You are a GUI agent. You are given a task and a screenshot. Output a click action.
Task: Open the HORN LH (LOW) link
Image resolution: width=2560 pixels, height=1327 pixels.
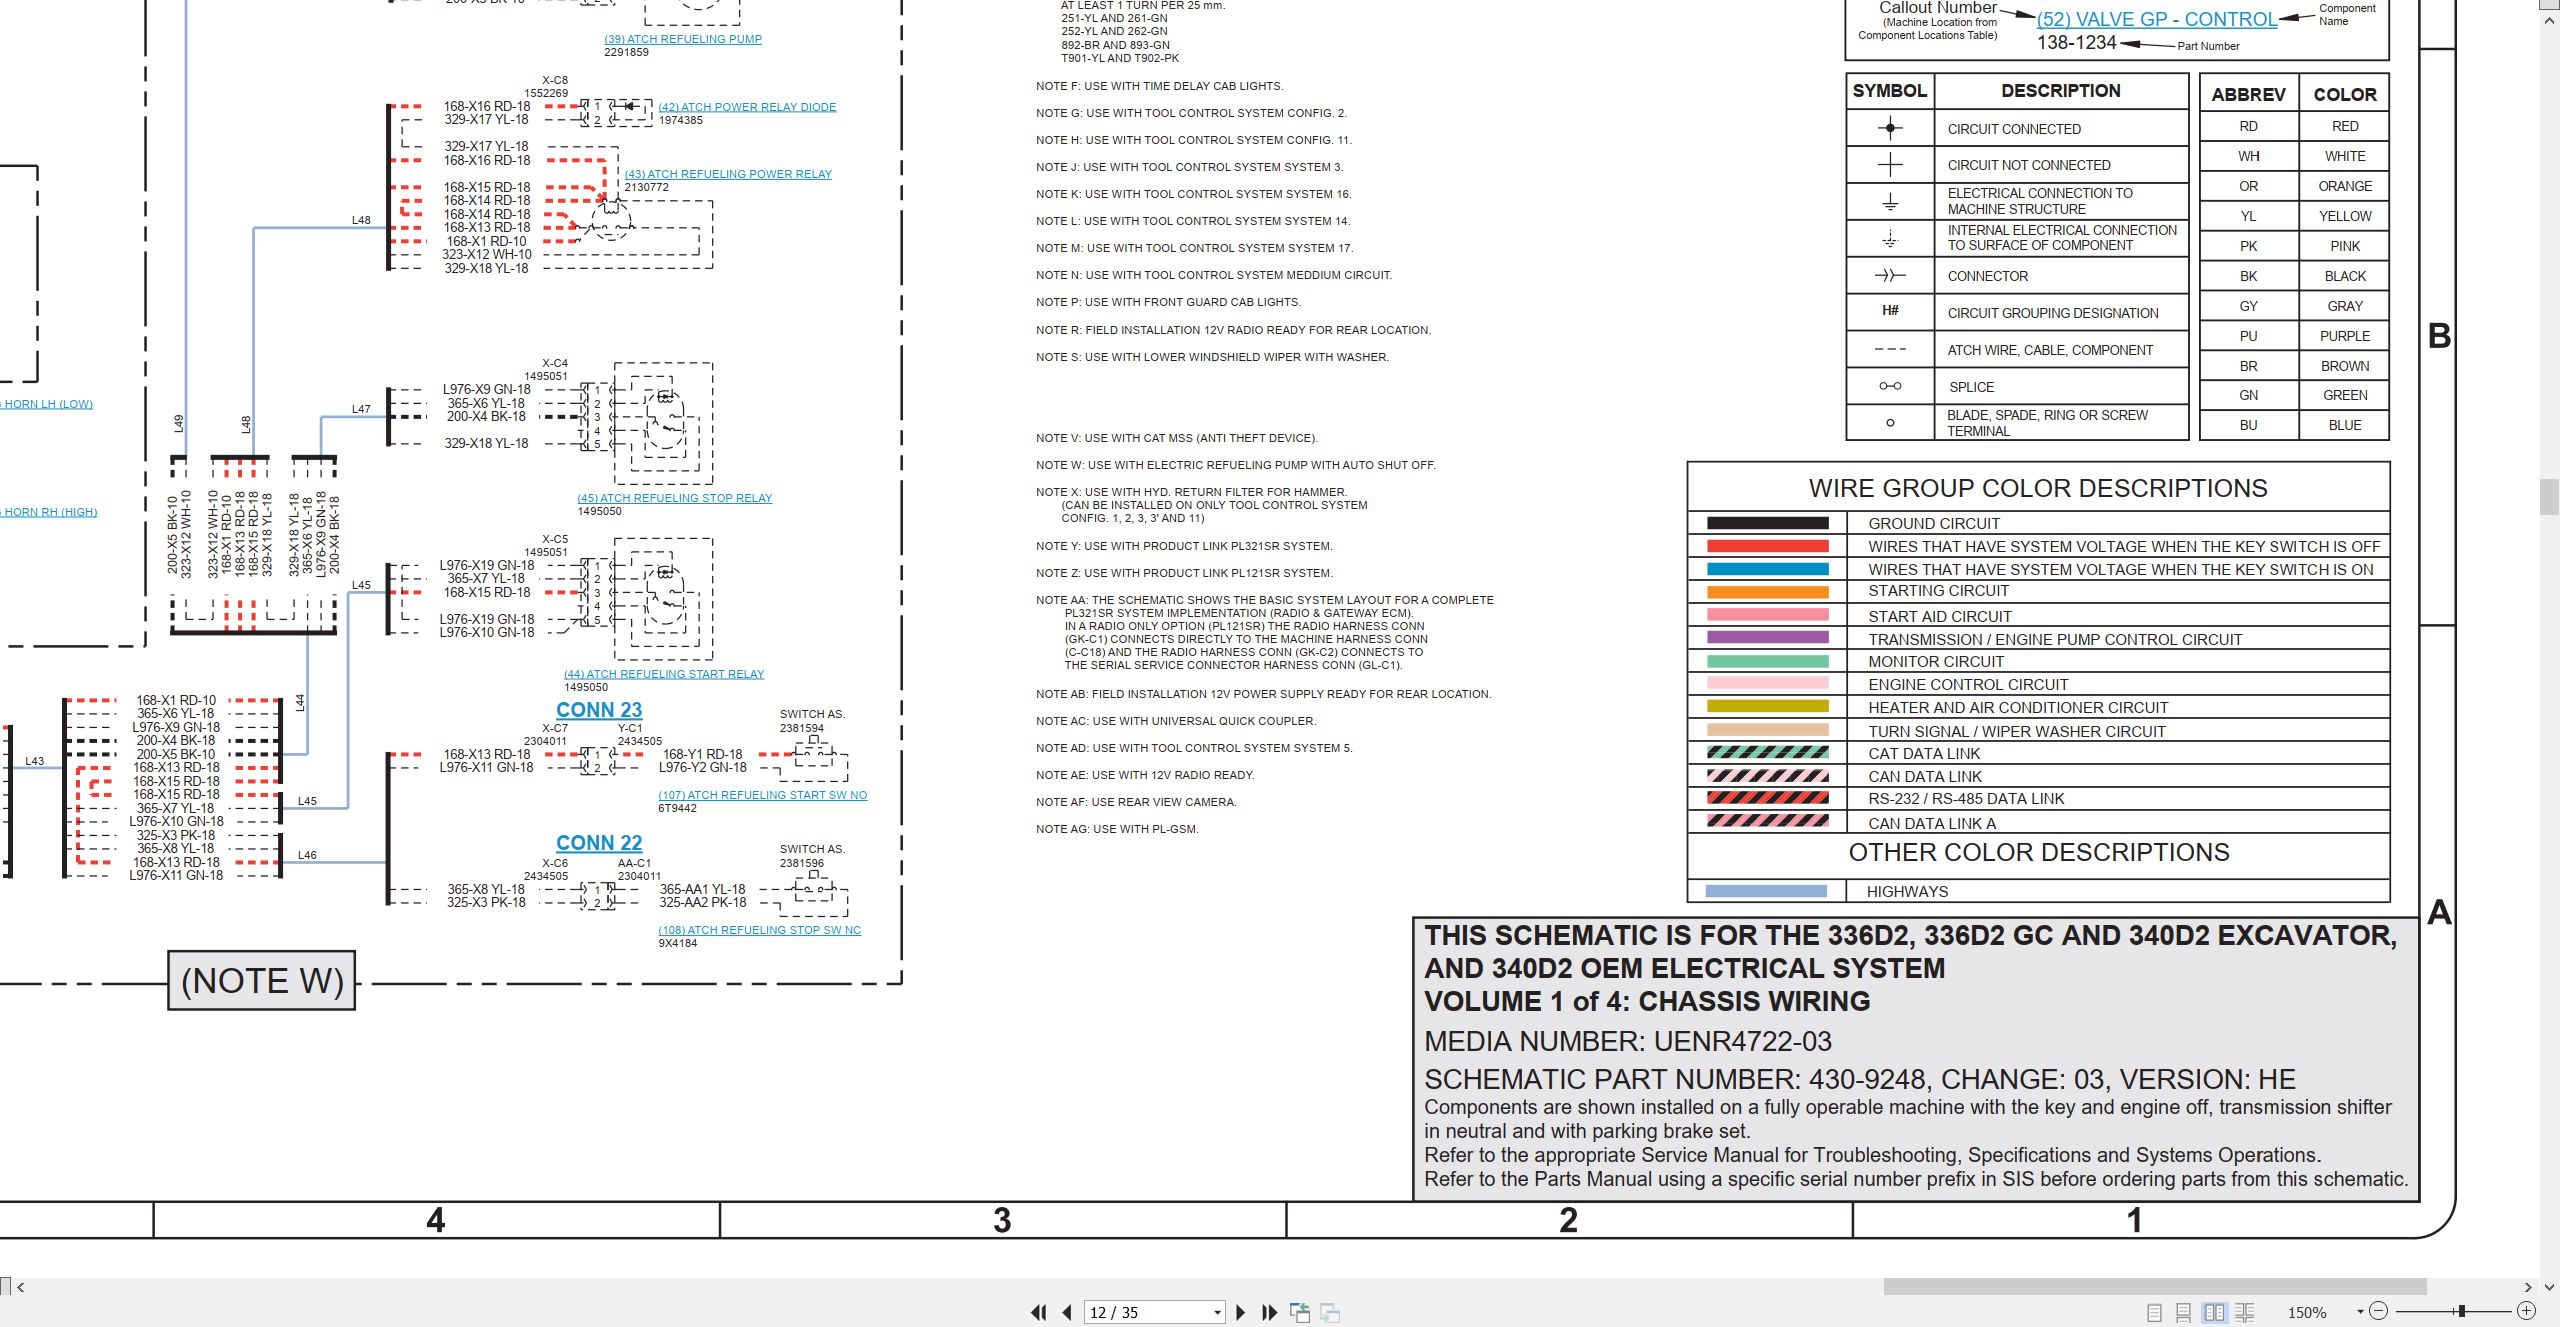46,404
